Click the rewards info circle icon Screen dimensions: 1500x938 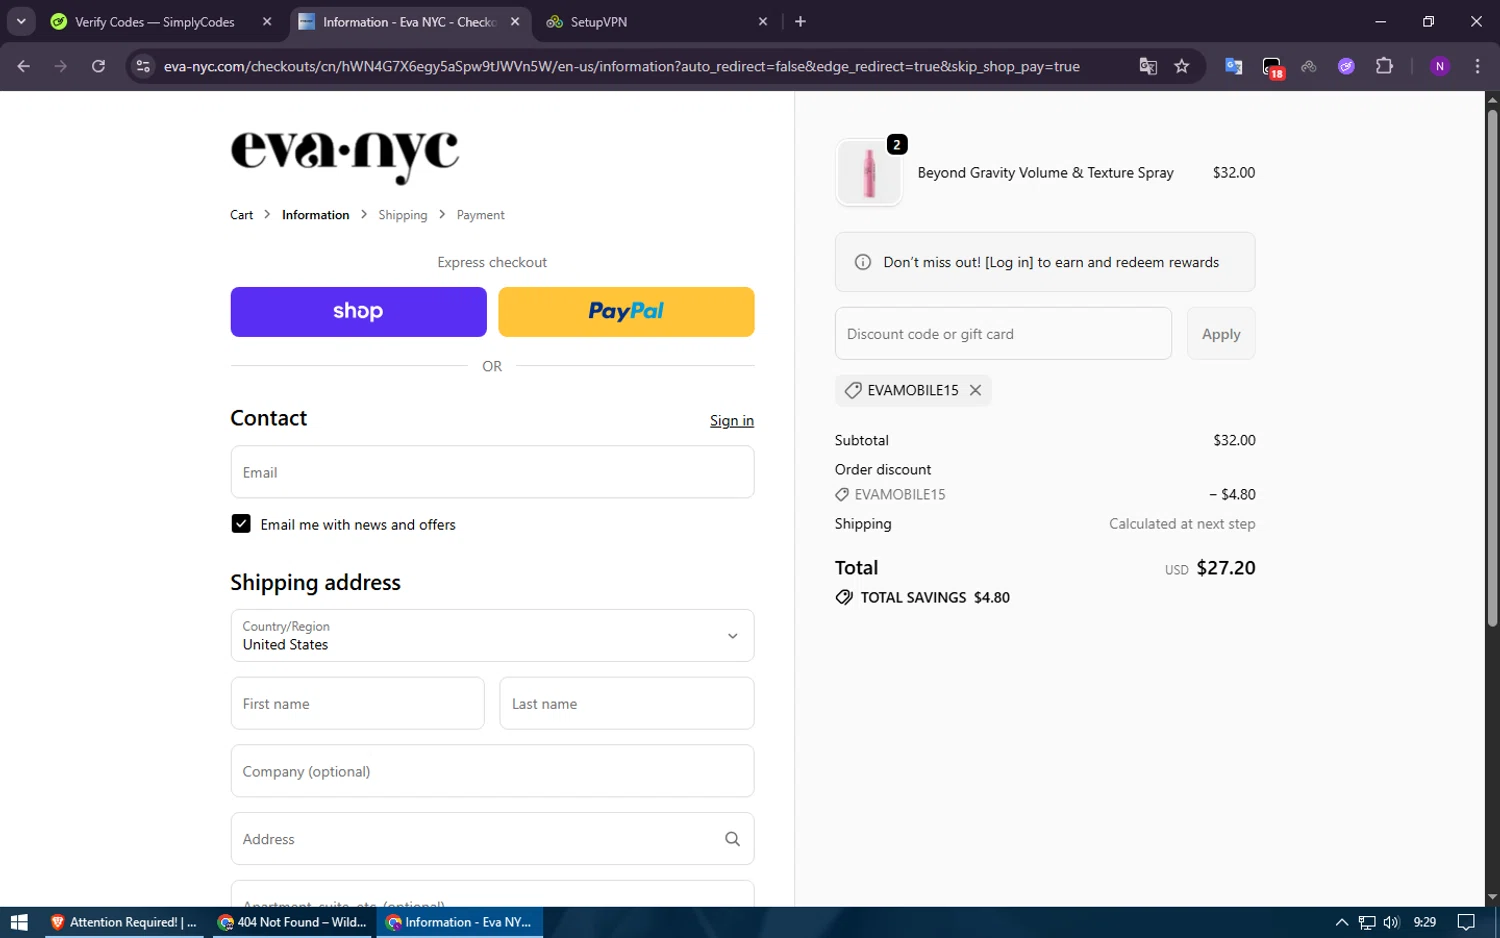click(862, 262)
